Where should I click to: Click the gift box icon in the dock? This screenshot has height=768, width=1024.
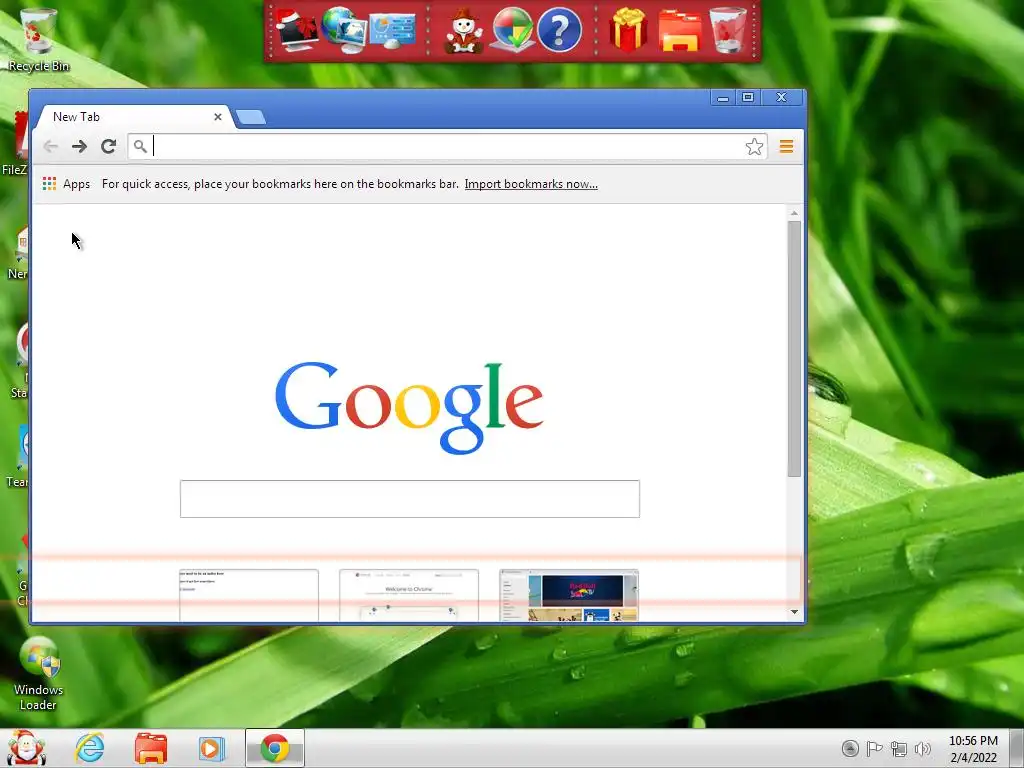click(x=628, y=30)
